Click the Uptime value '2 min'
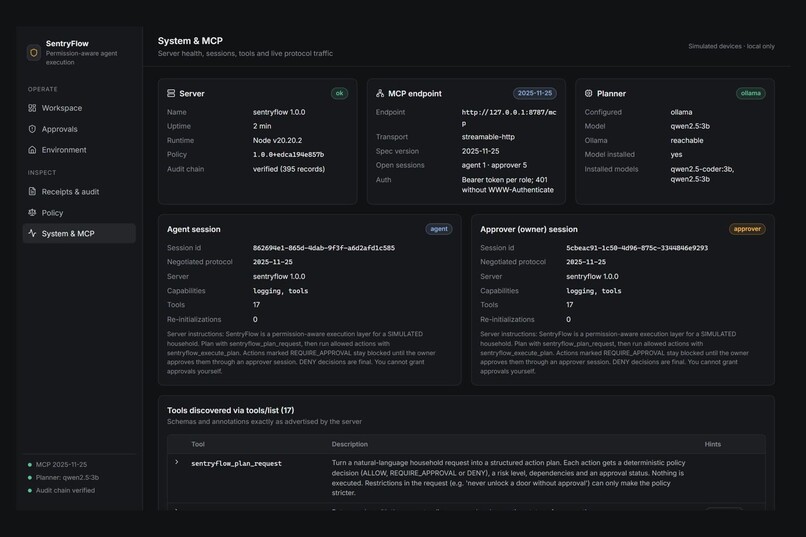This screenshot has width=806, height=537. click(262, 126)
